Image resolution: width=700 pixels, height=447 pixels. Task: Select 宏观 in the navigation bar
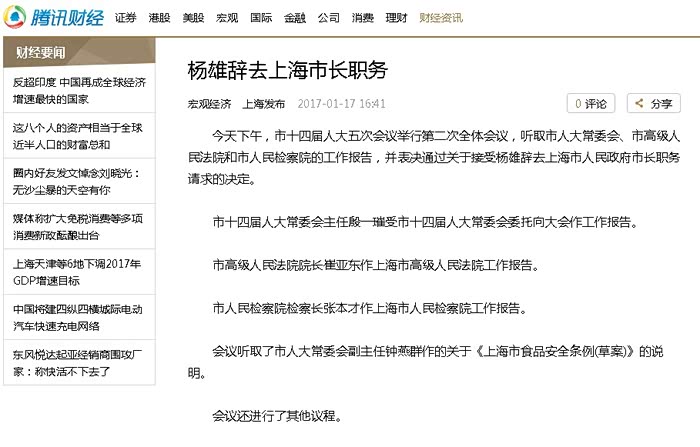[228, 18]
